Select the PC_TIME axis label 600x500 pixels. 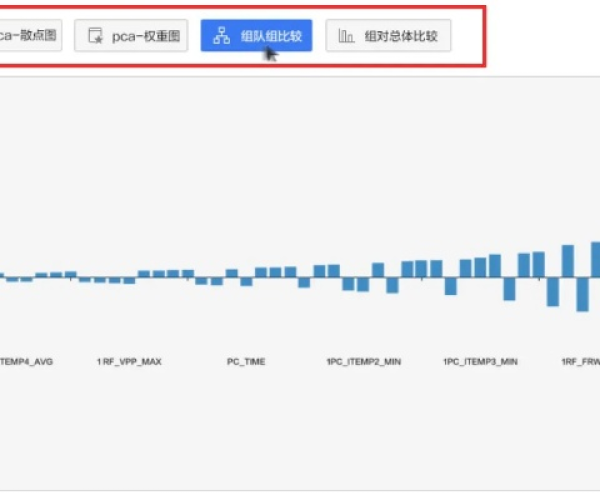[246, 361]
